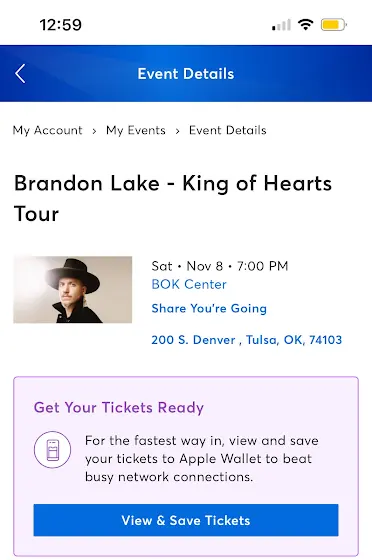Tap the Wi-Fi status icon

pyautogui.click(x=306, y=25)
